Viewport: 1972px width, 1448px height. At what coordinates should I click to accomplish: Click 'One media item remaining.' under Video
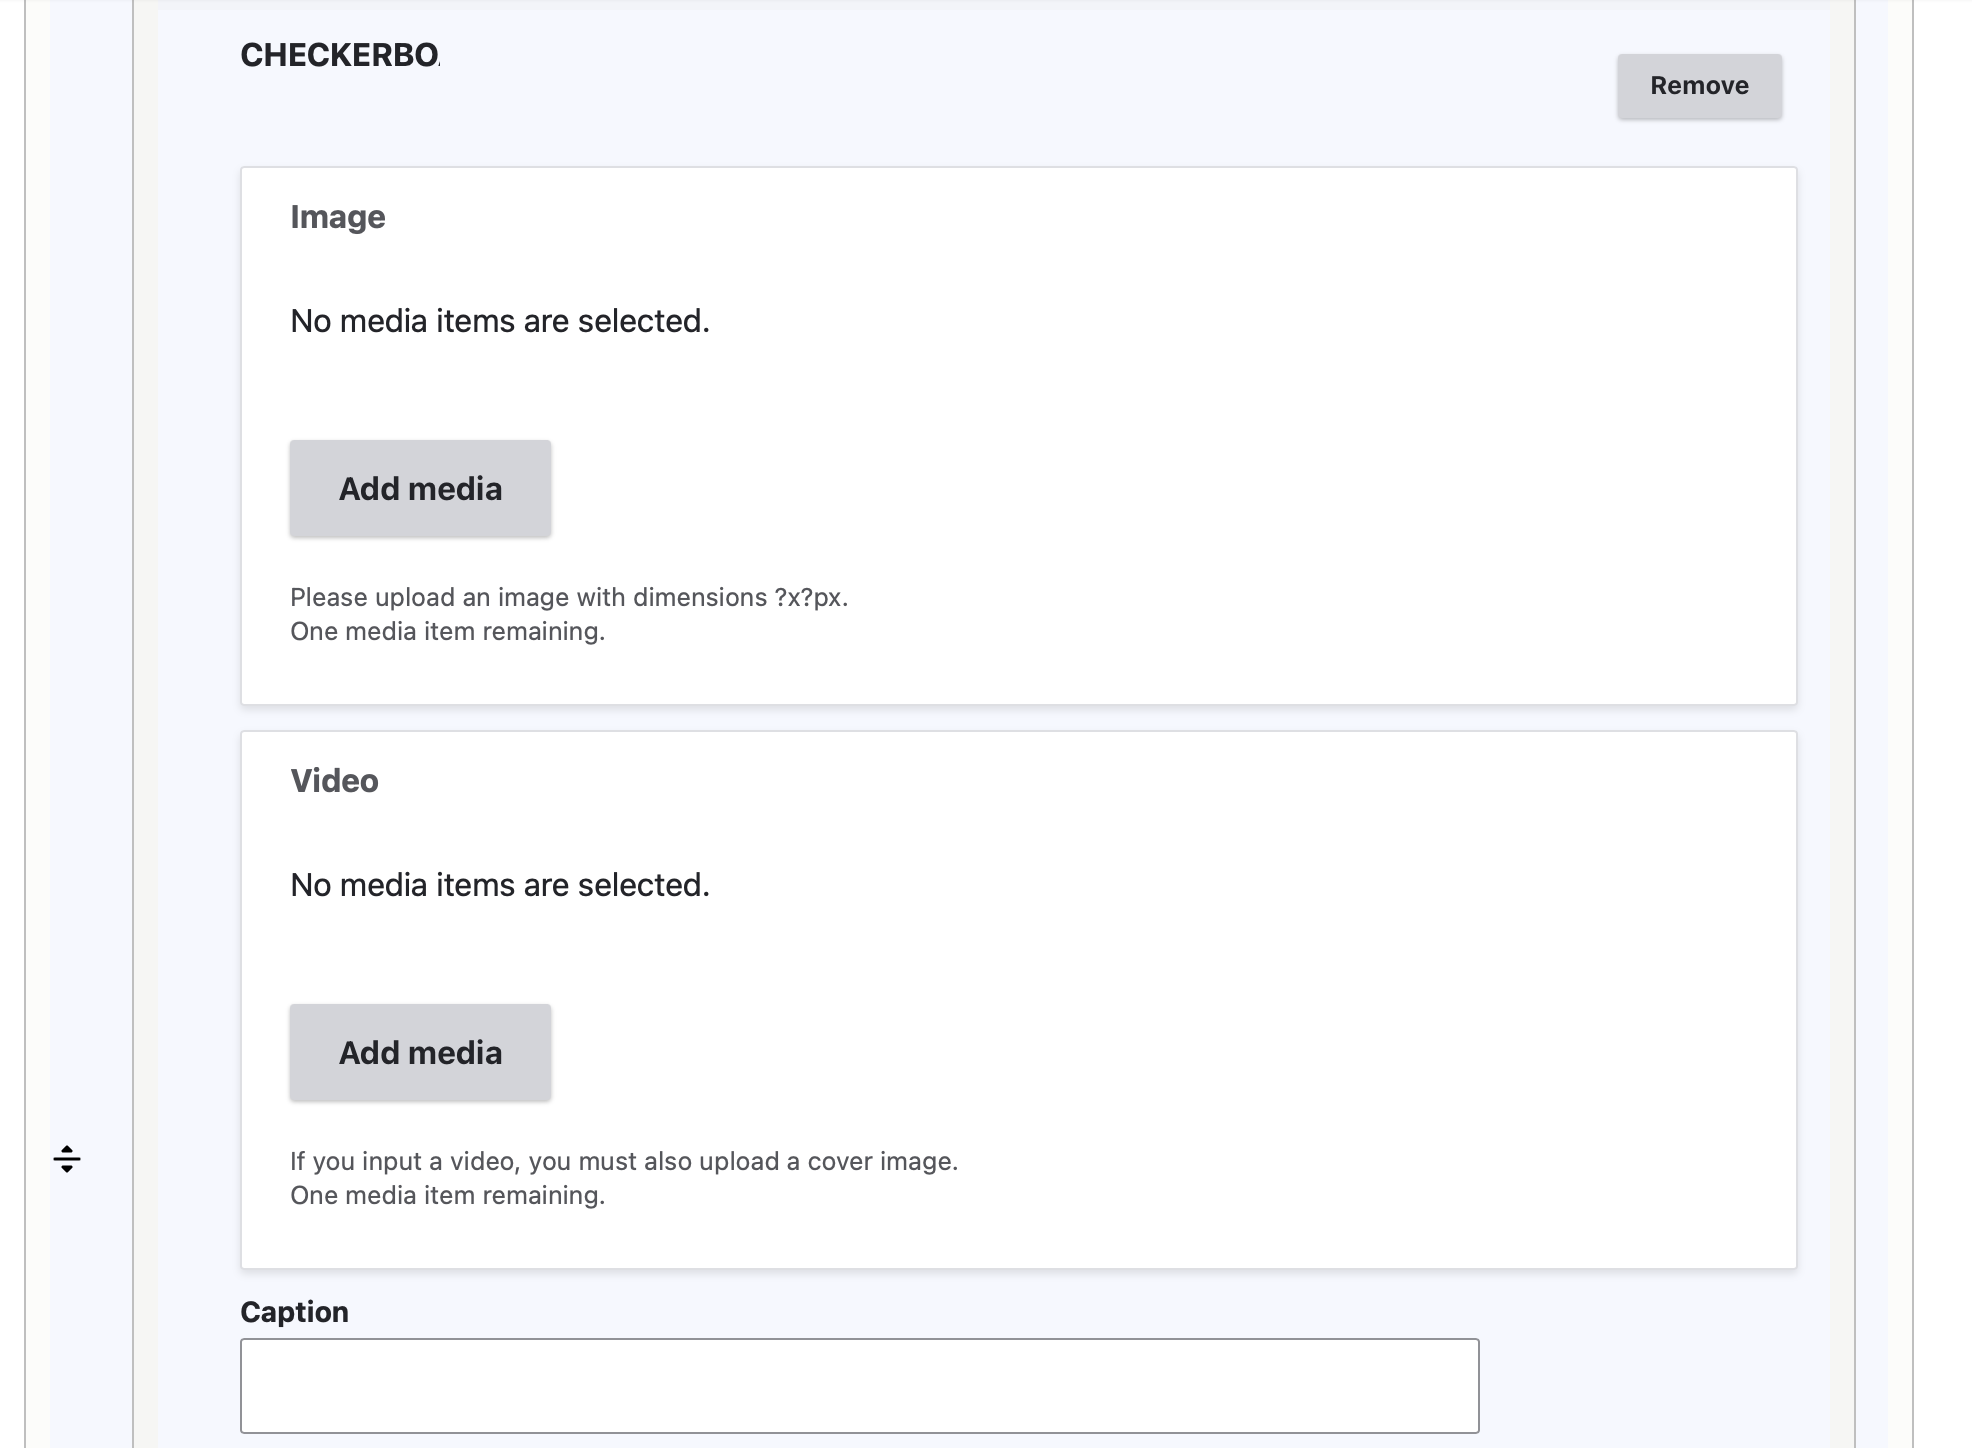click(447, 1195)
